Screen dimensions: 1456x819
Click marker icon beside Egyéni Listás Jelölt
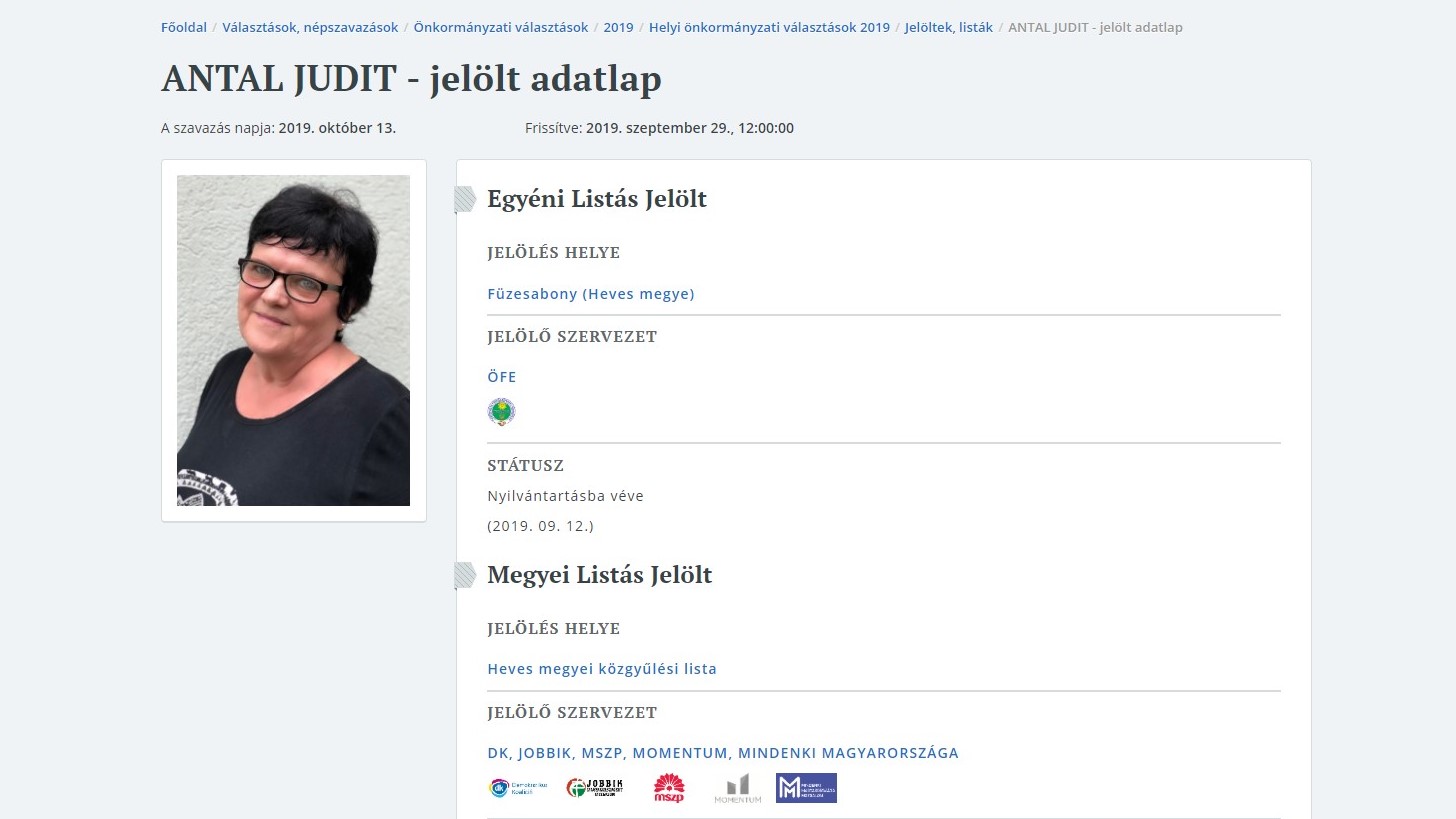(x=465, y=200)
